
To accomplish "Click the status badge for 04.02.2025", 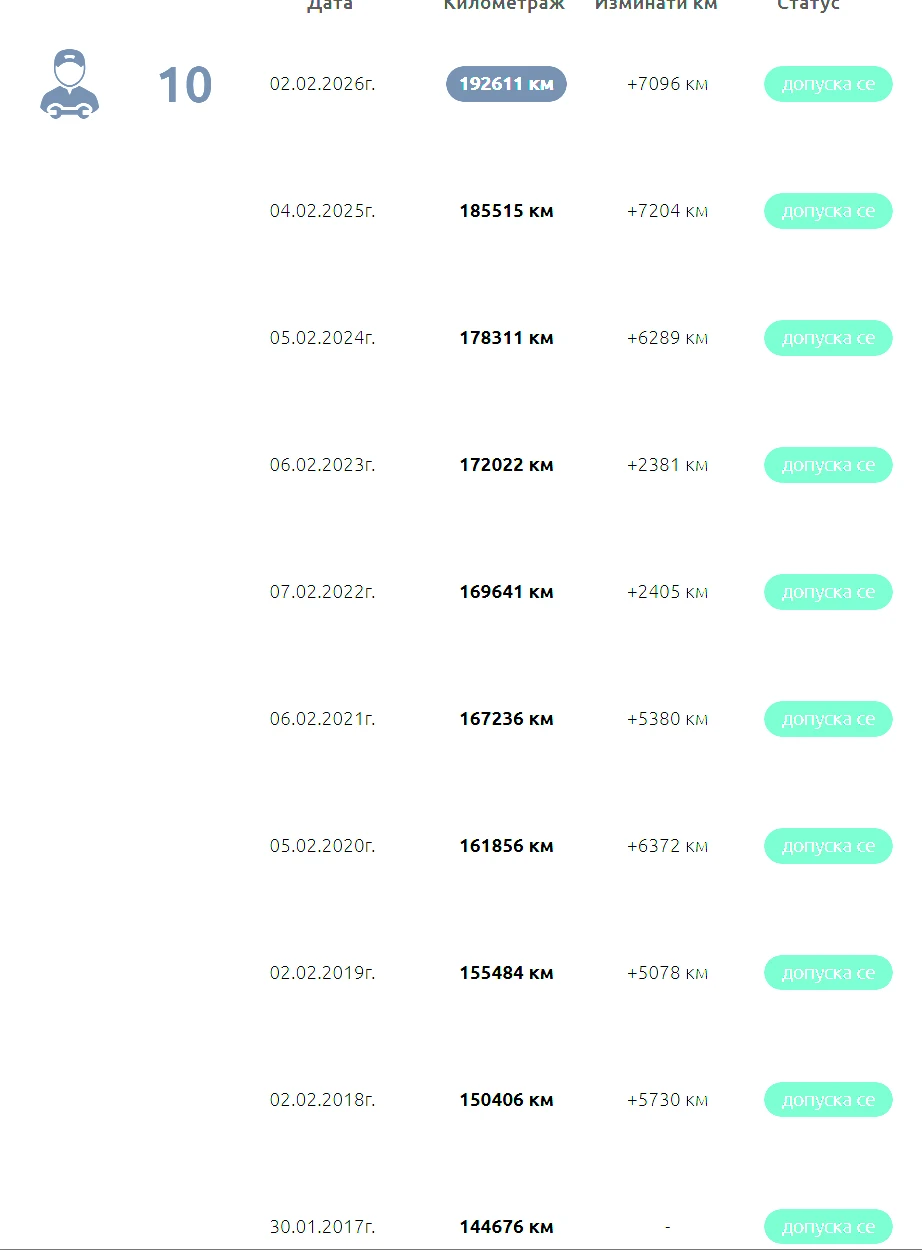I will click(828, 211).
